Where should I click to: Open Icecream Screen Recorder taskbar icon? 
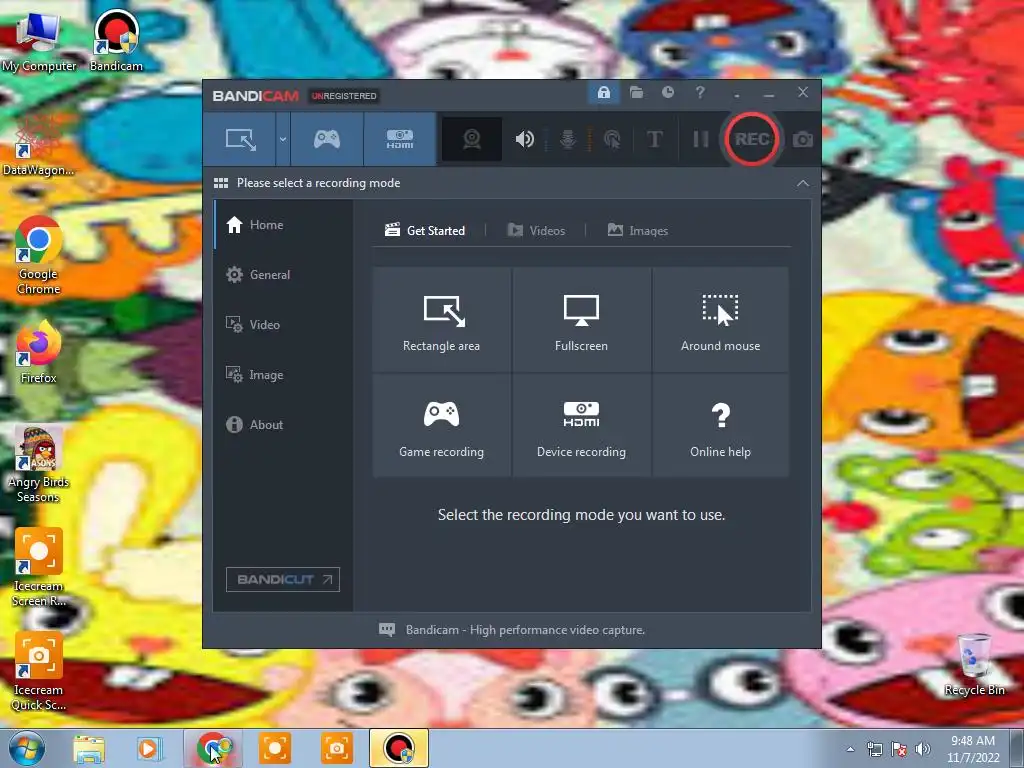pyautogui.click(x=275, y=748)
